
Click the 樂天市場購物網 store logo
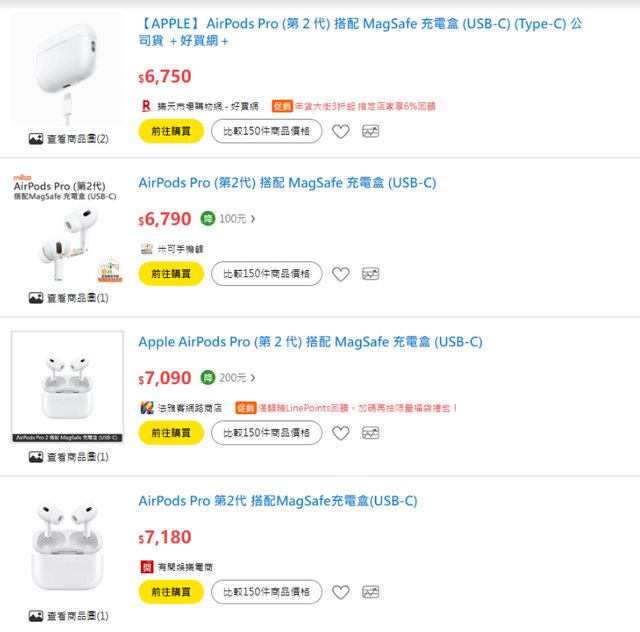pos(145,105)
